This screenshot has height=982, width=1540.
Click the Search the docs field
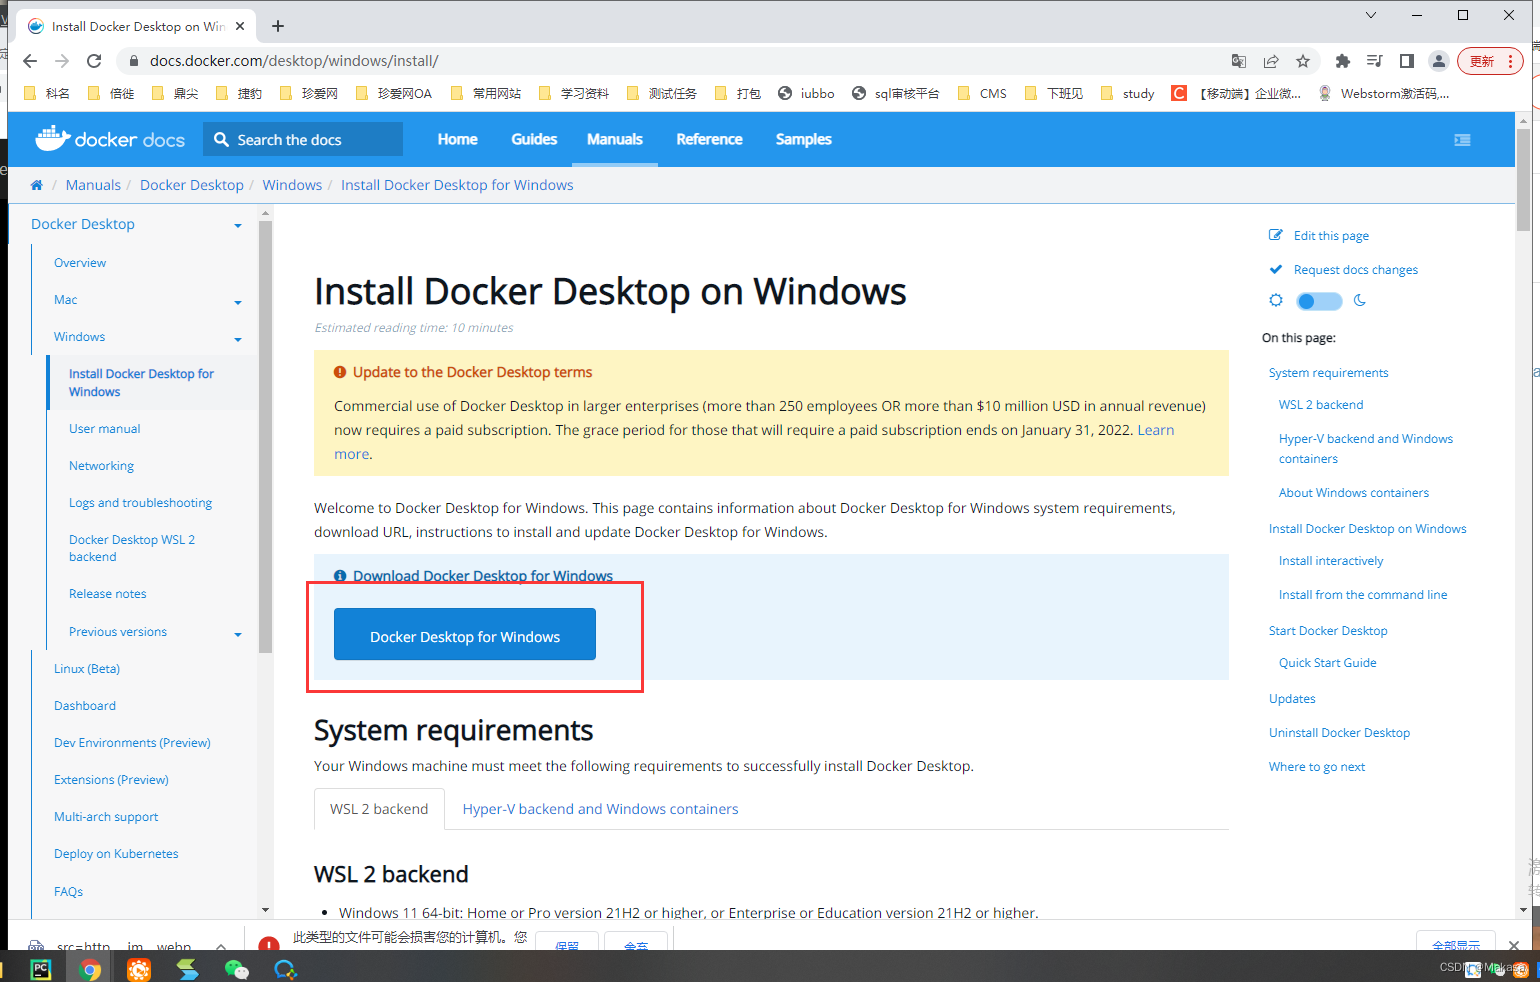[x=303, y=139]
